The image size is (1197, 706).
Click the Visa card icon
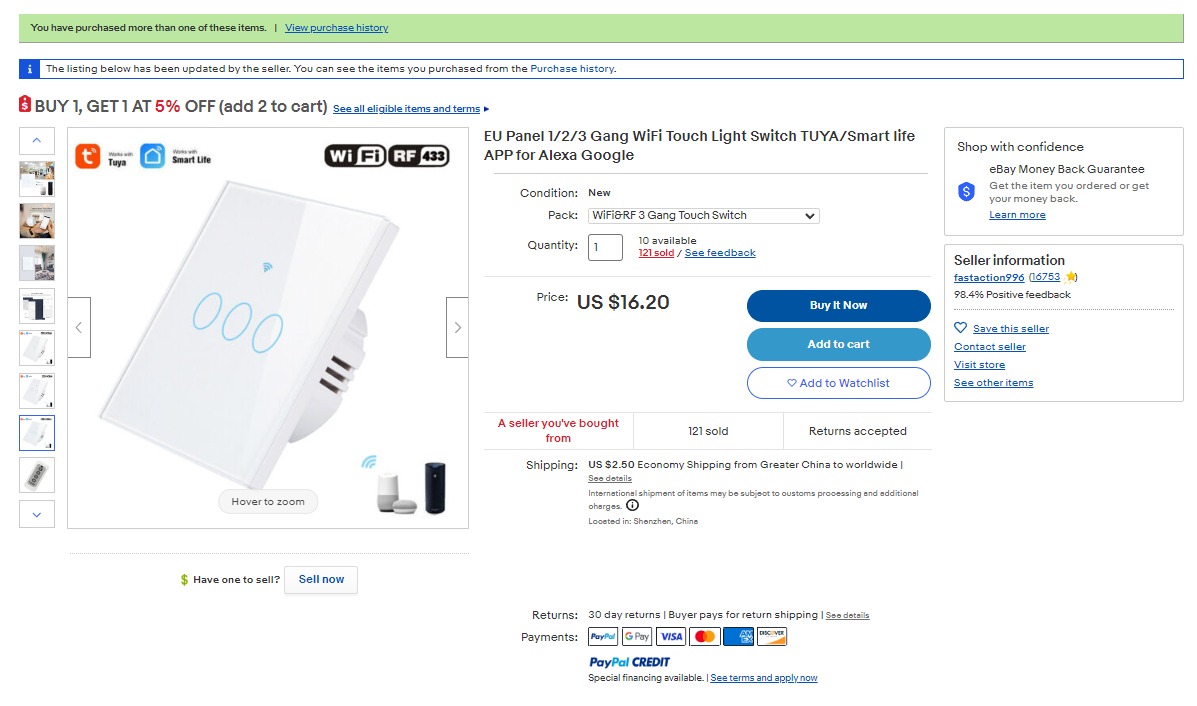point(671,637)
